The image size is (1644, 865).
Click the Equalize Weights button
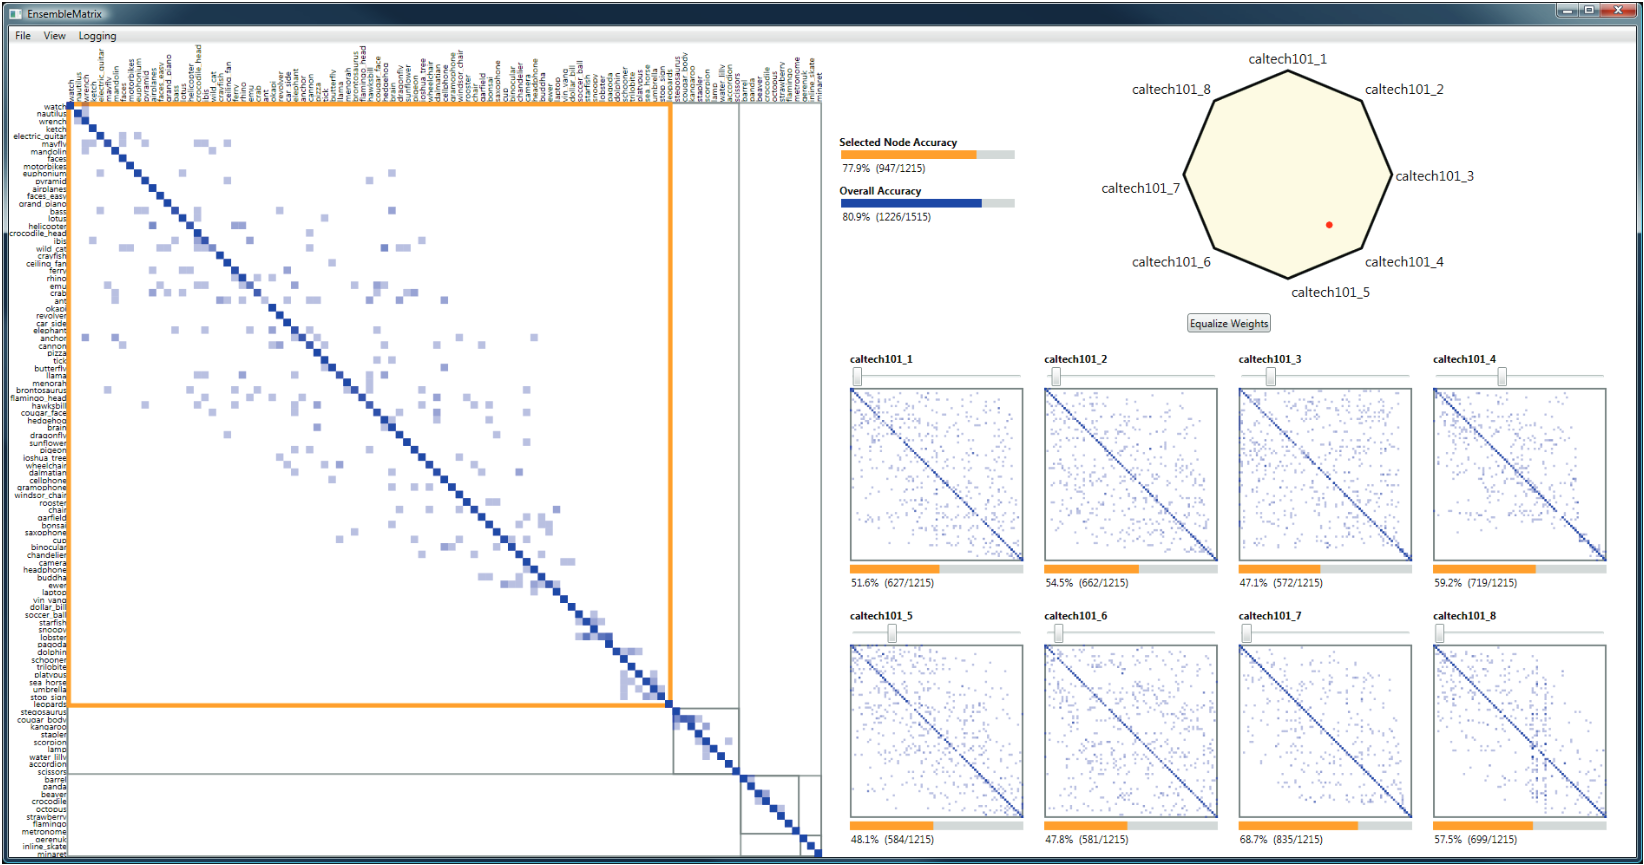click(x=1228, y=324)
